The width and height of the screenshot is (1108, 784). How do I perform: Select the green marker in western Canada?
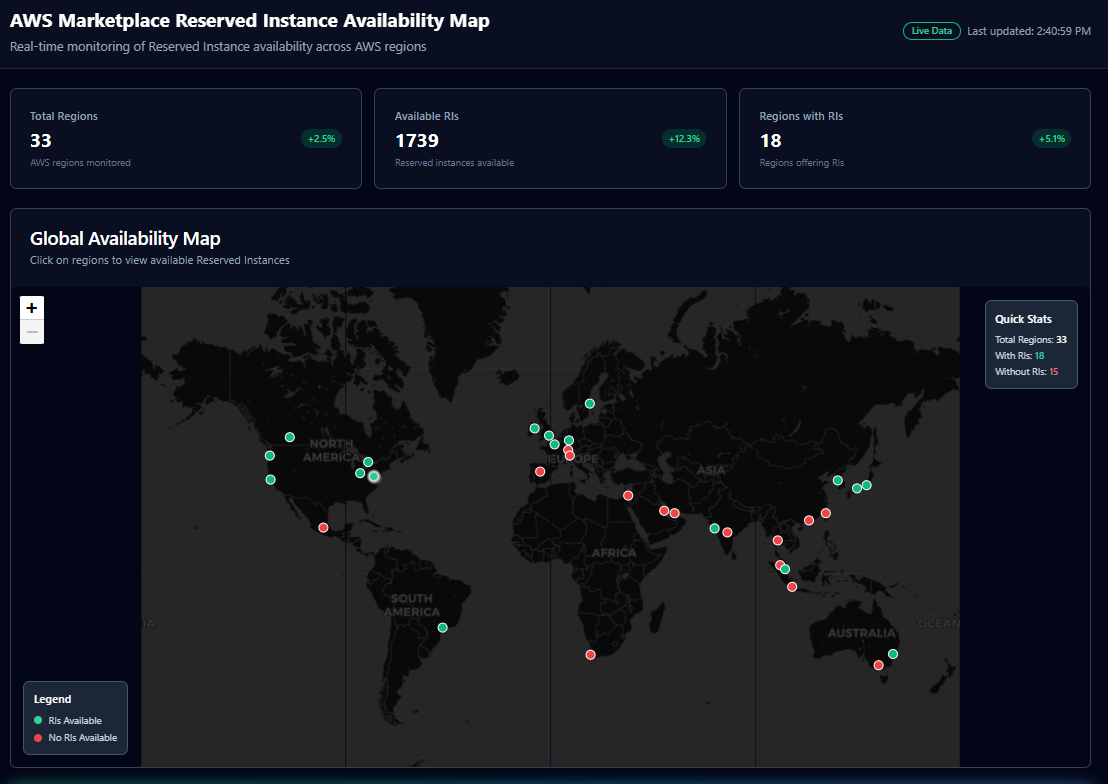(x=290, y=437)
